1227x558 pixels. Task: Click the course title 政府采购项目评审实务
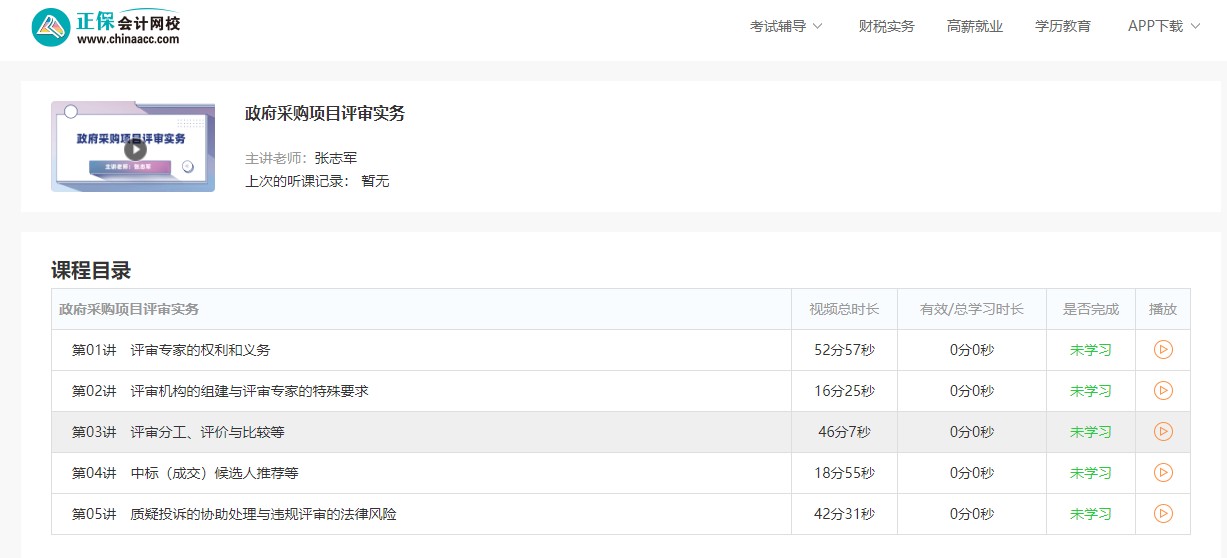(x=325, y=114)
